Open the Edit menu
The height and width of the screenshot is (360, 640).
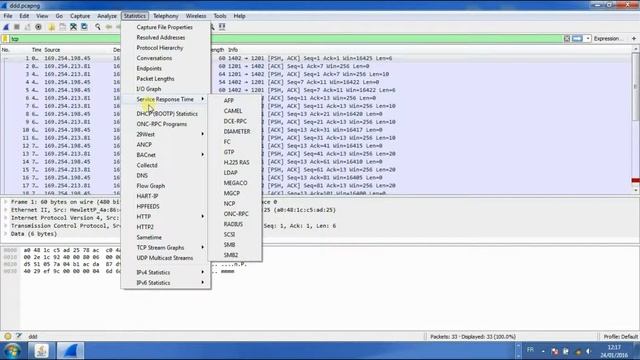pos(24,16)
